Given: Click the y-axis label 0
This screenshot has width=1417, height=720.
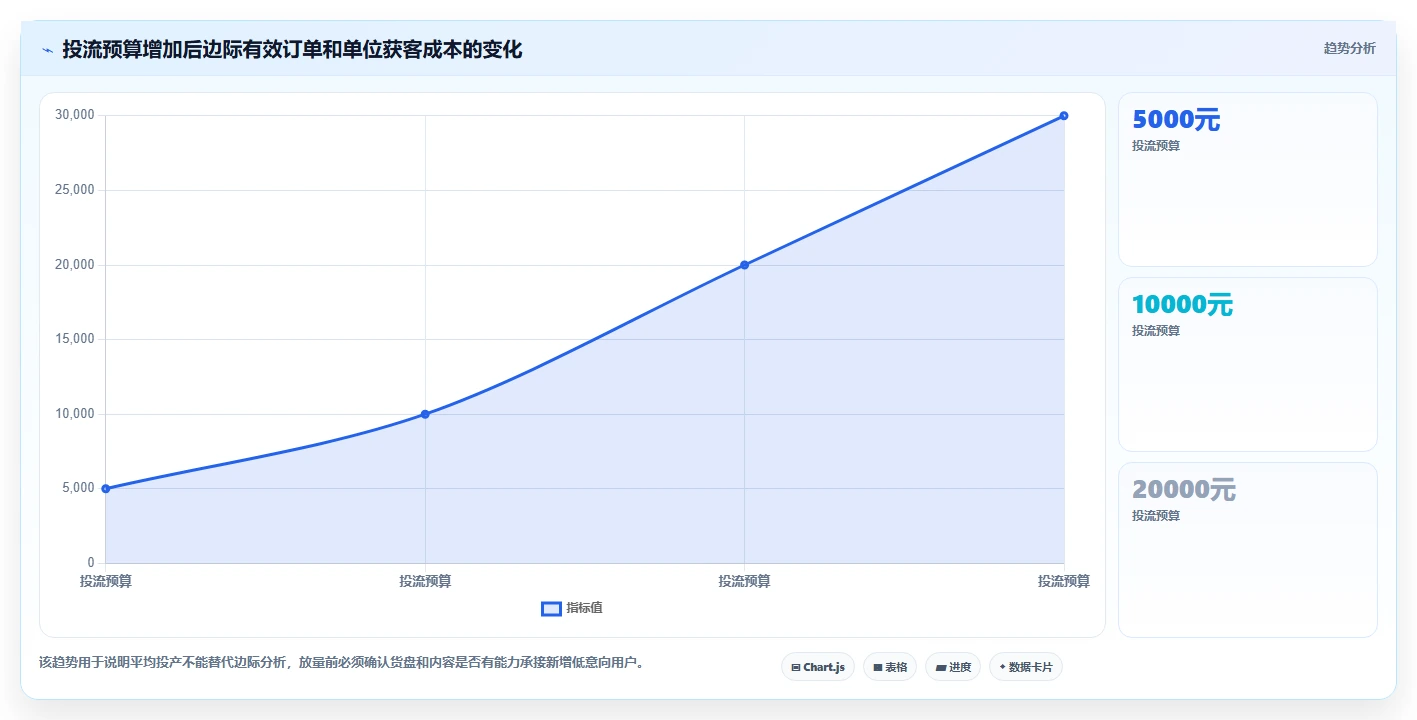Looking at the screenshot, I should coord(90,563).
